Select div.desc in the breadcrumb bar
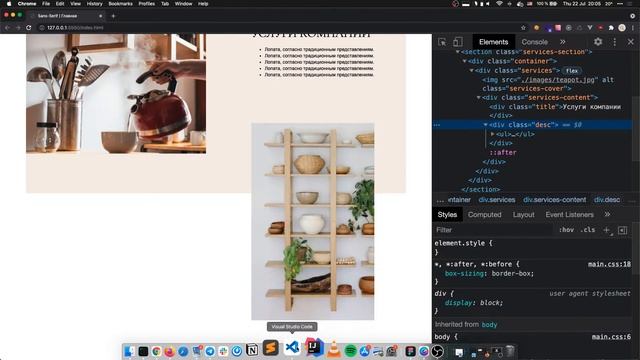Screen dimensions: 640x360 pos(607,200)
